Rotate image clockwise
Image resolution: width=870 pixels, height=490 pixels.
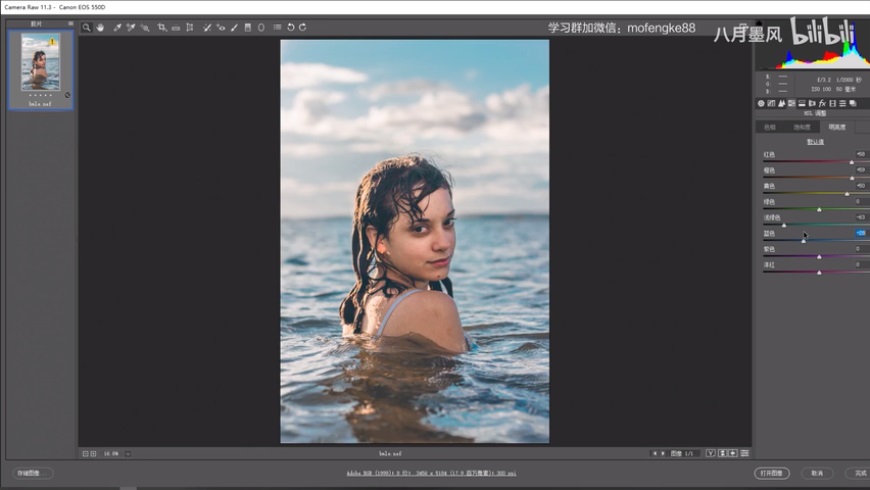tap(303, 27)
